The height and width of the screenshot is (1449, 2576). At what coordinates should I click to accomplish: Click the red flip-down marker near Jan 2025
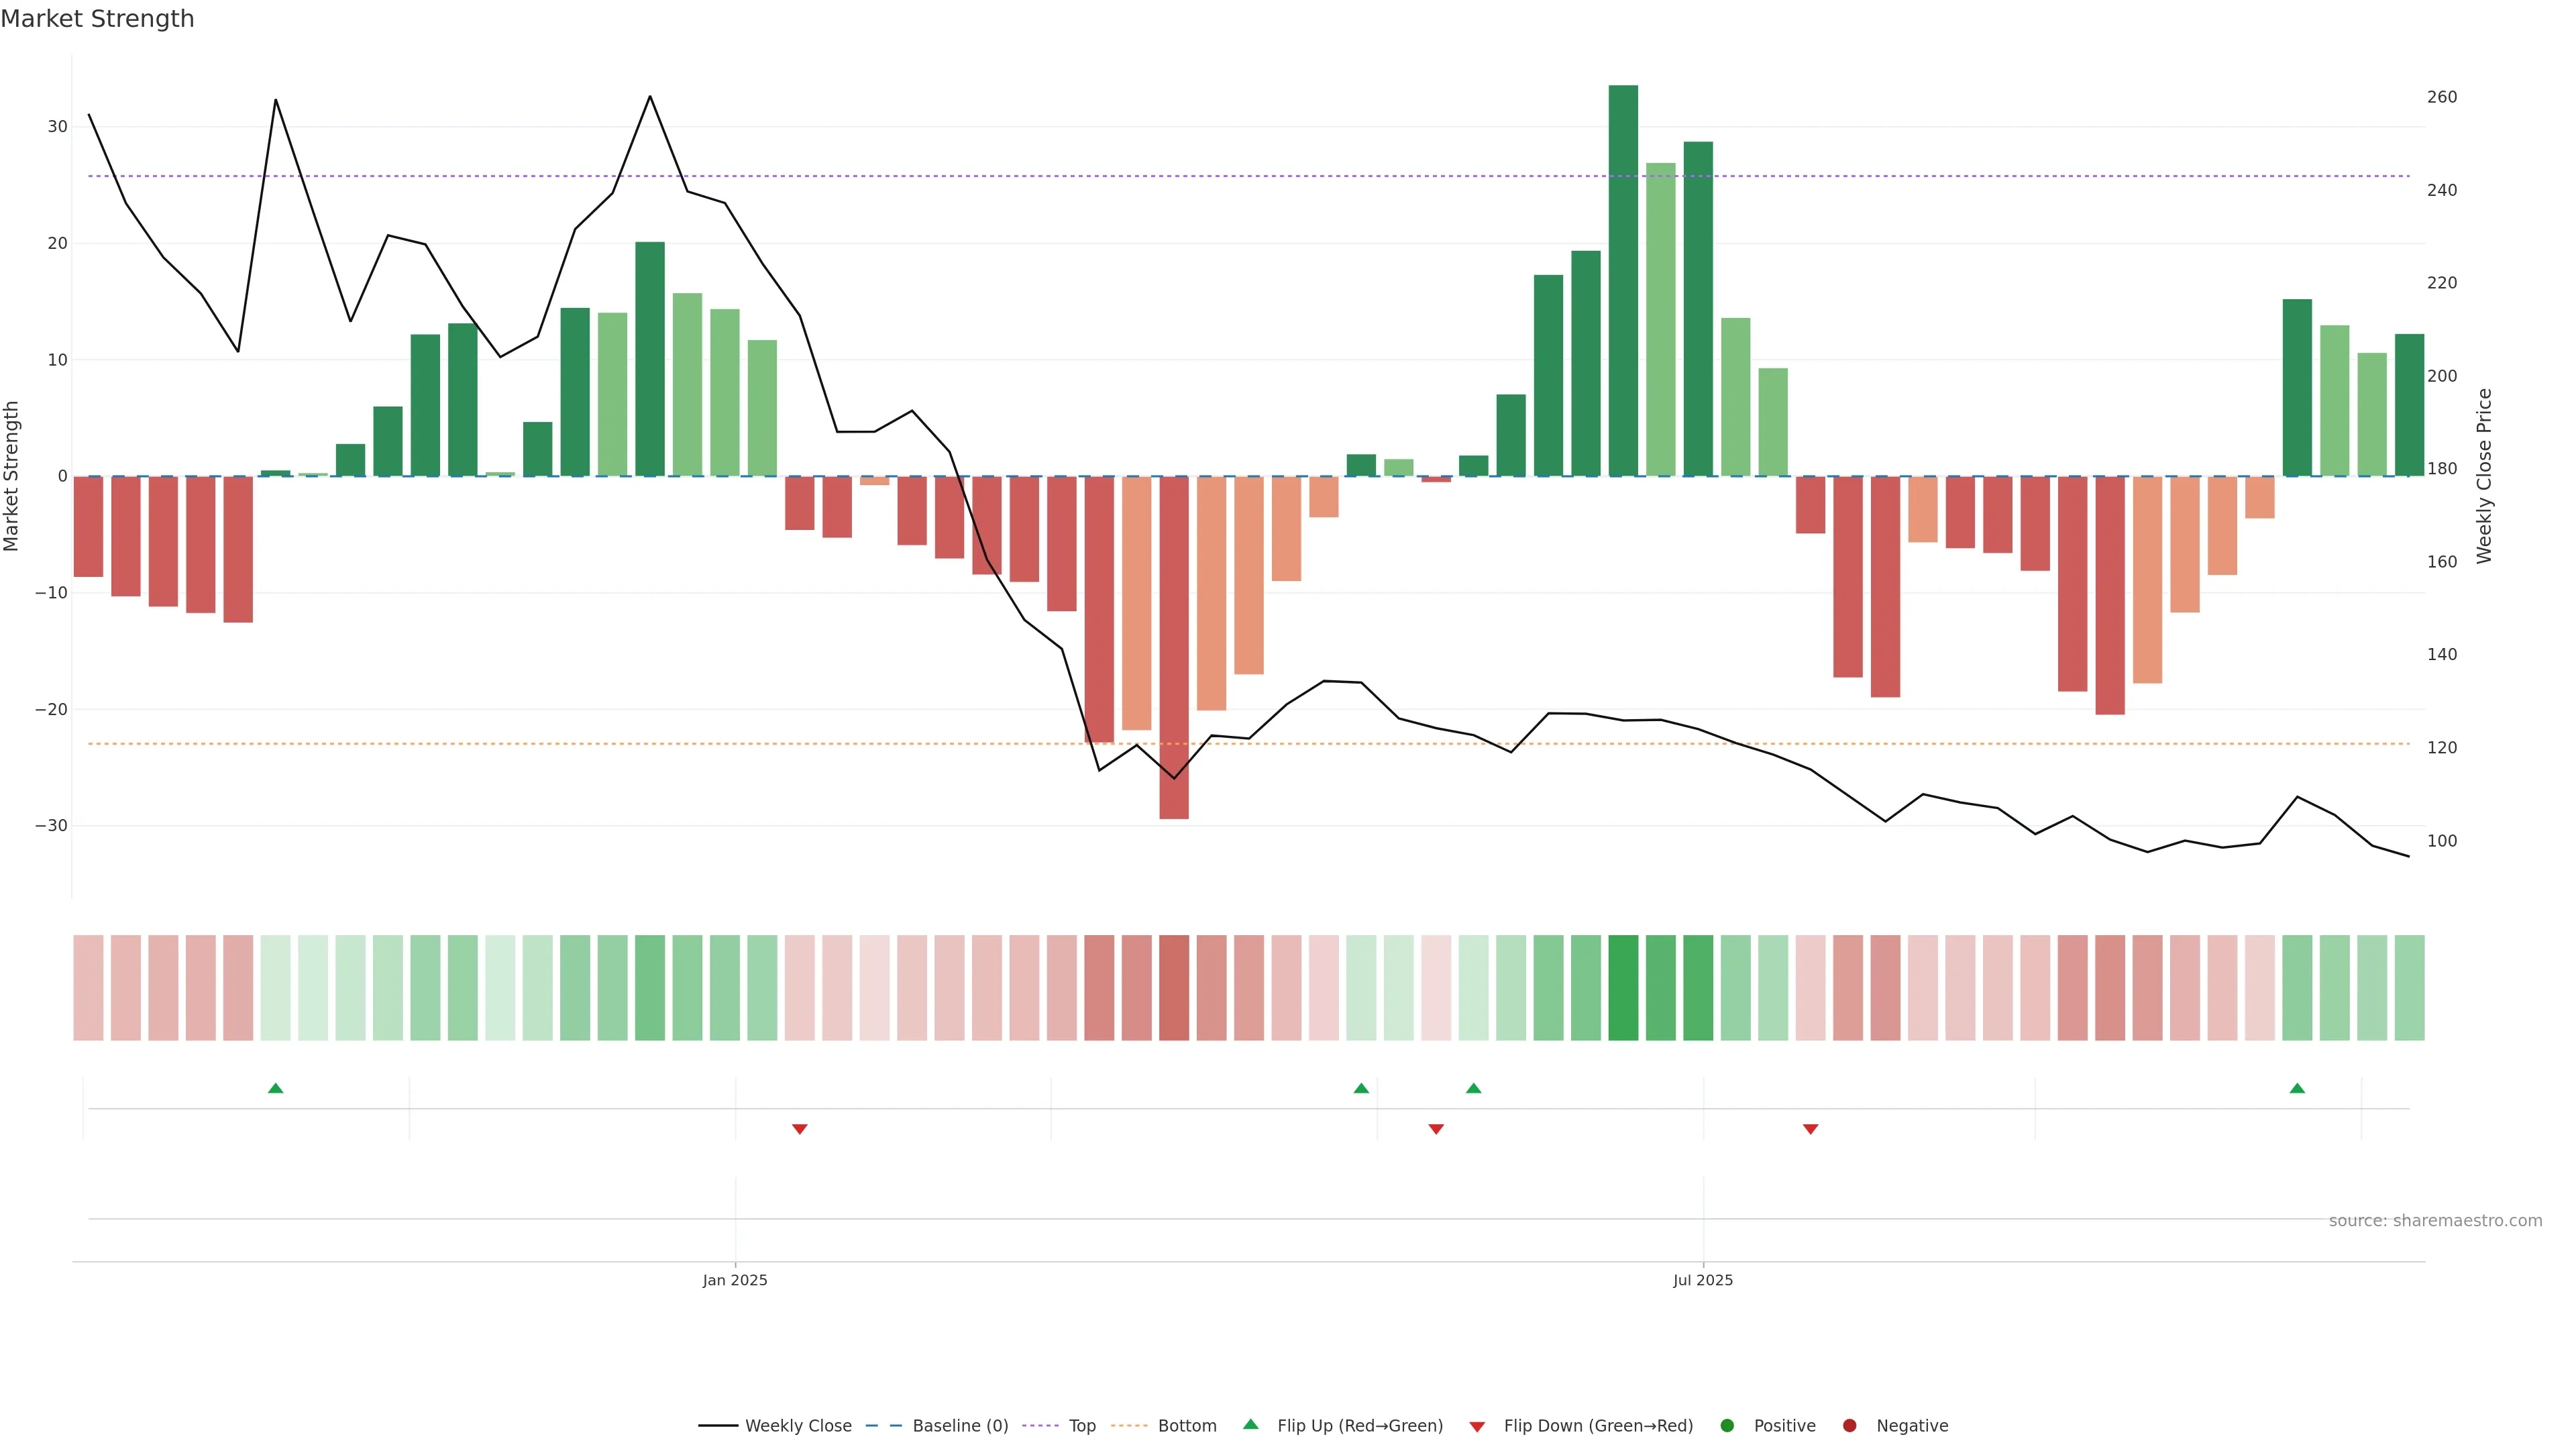click(800, 1129)
